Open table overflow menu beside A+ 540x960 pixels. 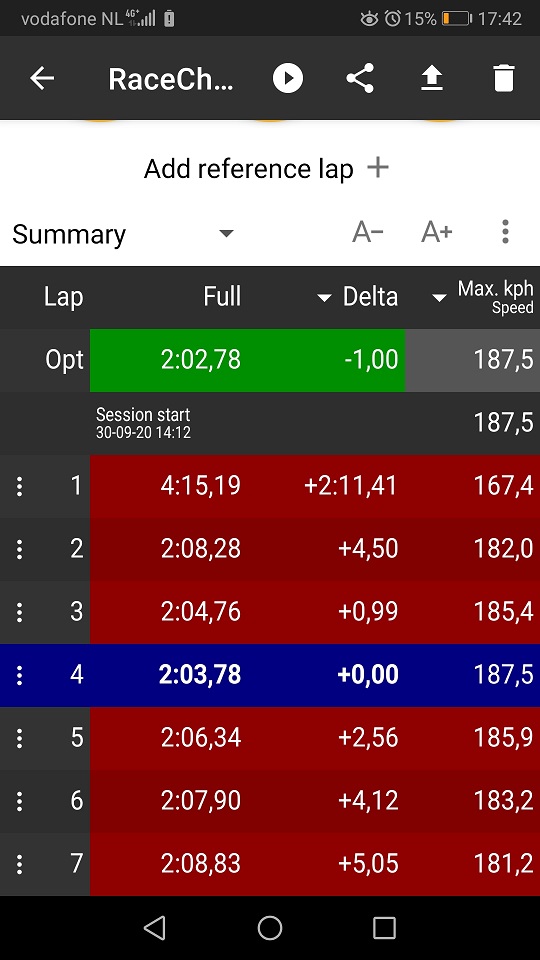click(505, 232)
